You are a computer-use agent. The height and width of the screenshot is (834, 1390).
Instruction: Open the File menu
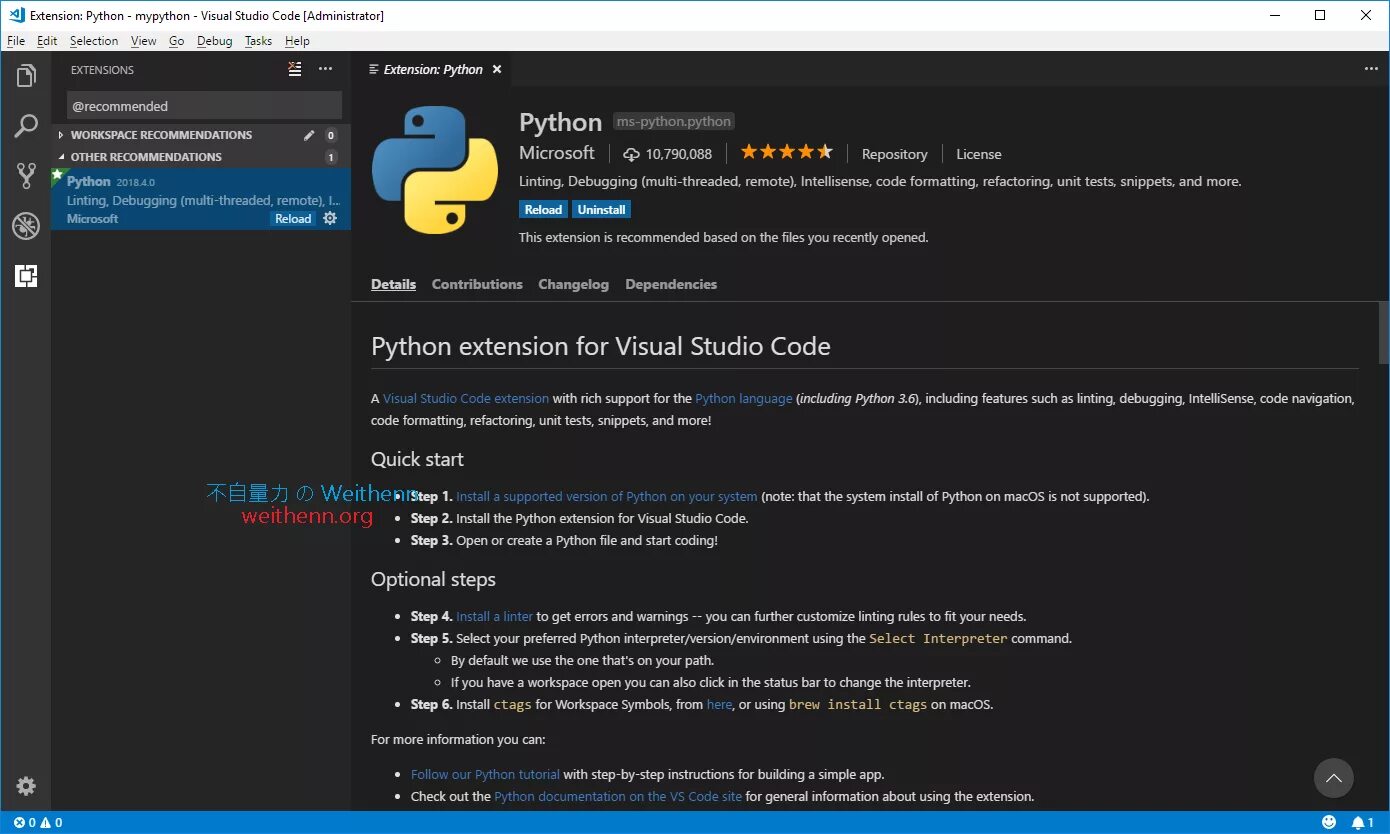(x=16, y=41)
